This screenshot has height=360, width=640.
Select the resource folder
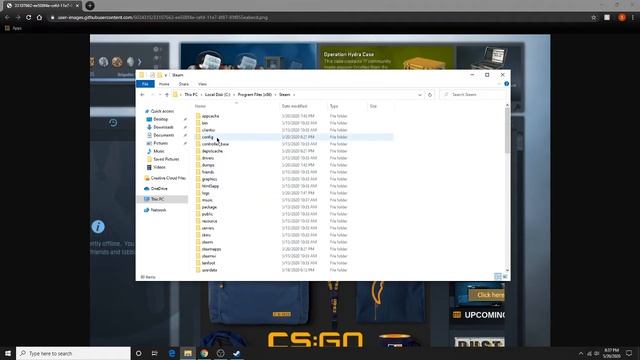[x=209, y=221]
